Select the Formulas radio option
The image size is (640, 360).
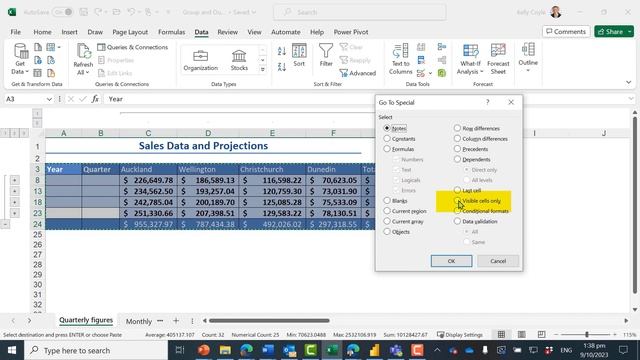399,149
